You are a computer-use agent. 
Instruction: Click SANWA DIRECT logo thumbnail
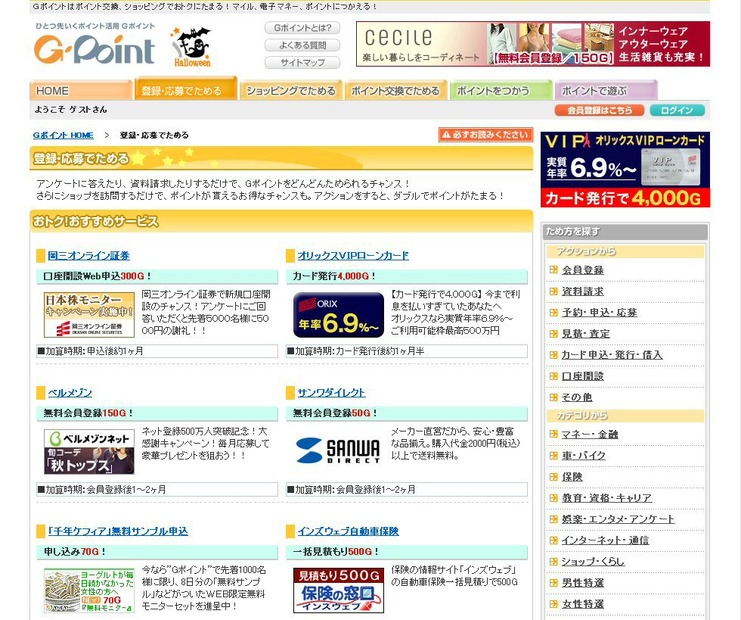pos(338,450)
